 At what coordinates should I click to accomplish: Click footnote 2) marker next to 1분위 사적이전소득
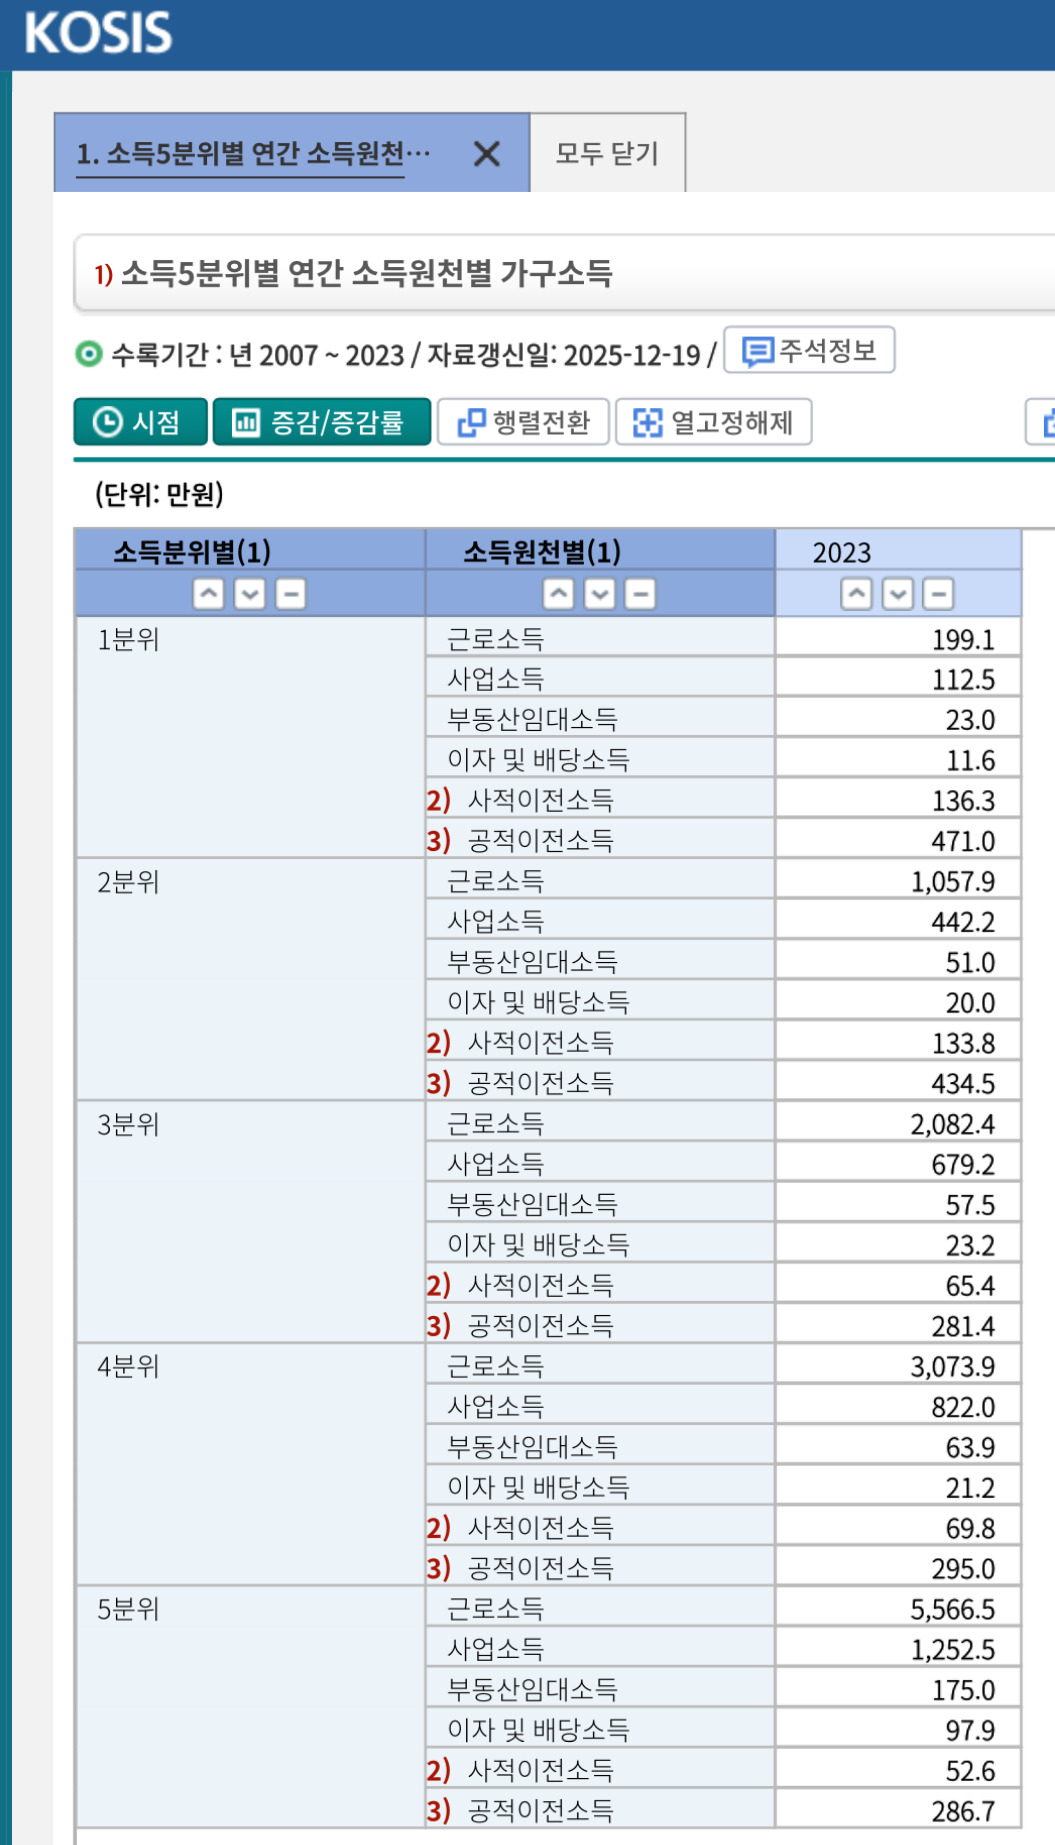click(x=438, y=800)
